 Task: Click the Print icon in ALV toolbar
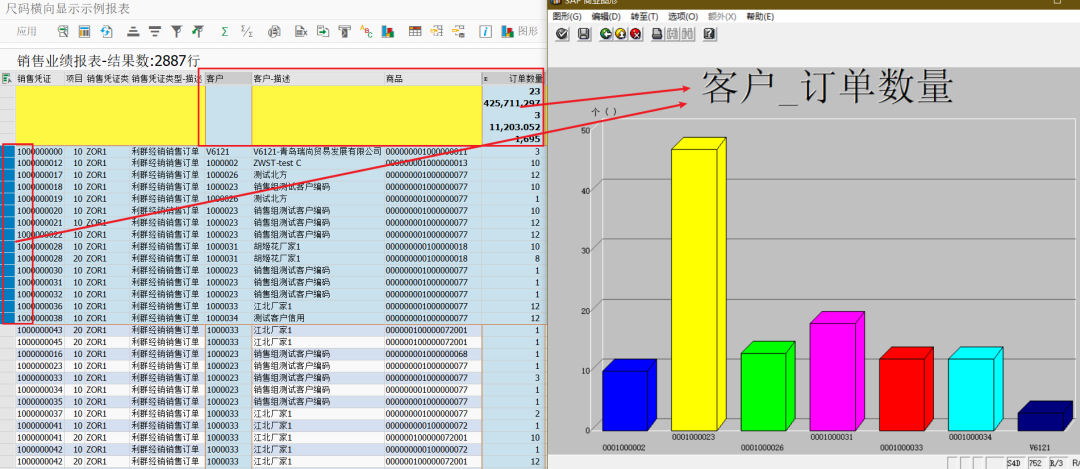(274, 31)
